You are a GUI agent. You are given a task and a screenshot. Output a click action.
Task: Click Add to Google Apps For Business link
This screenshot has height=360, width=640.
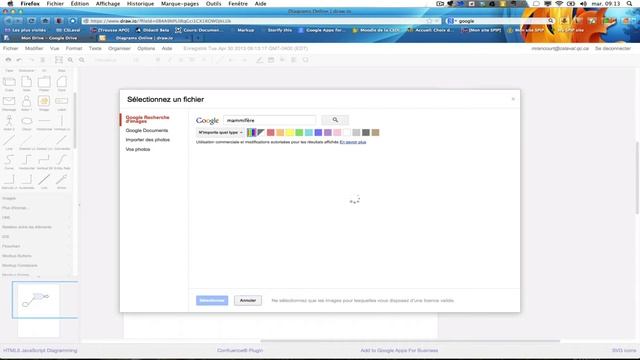(399, 350)
